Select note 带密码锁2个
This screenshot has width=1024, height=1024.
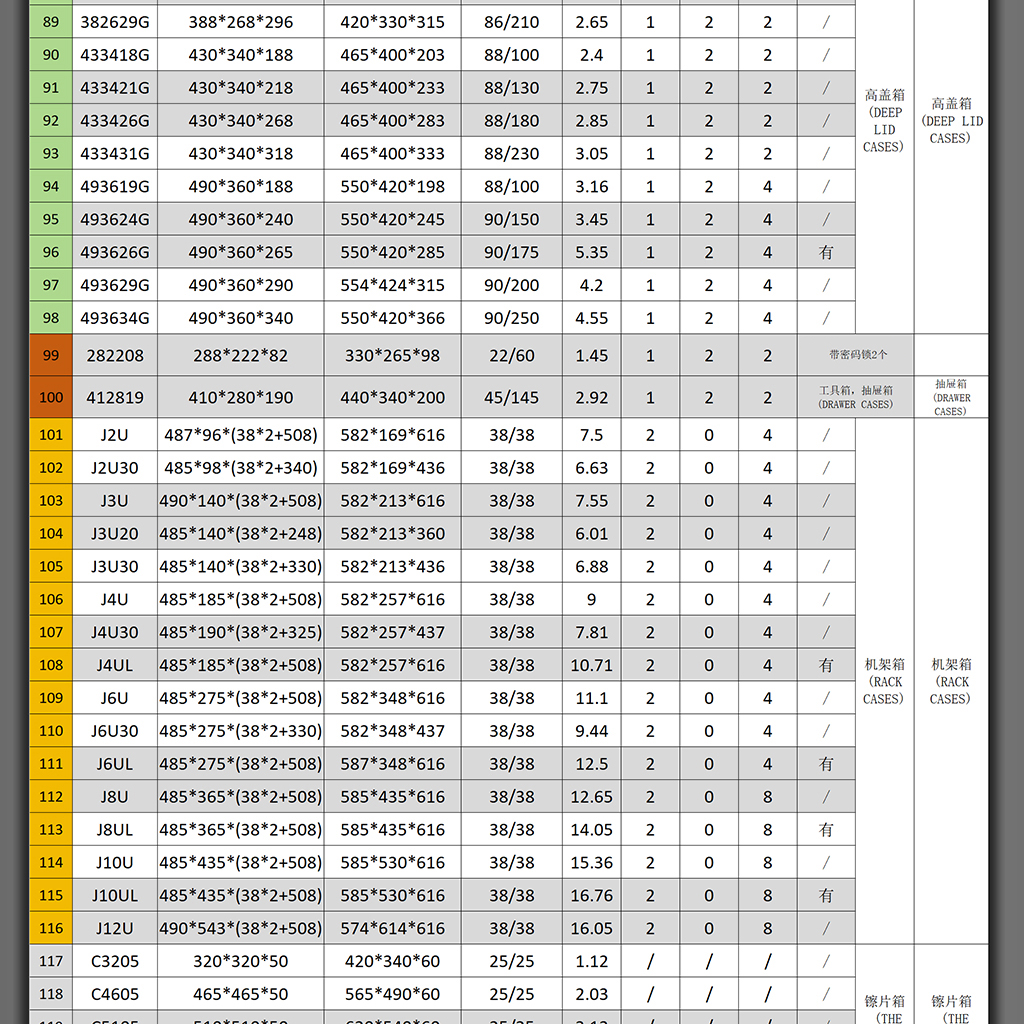(x=857, y=355)
